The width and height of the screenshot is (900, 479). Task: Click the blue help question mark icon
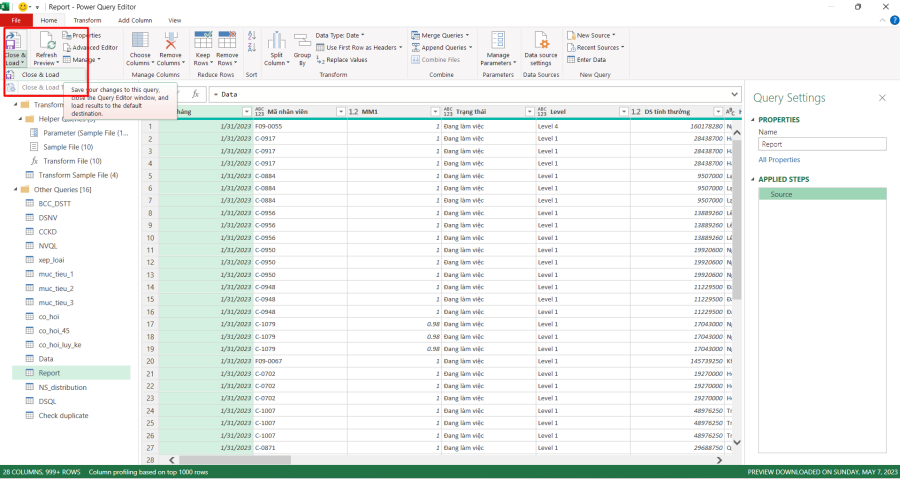(894, 20)
